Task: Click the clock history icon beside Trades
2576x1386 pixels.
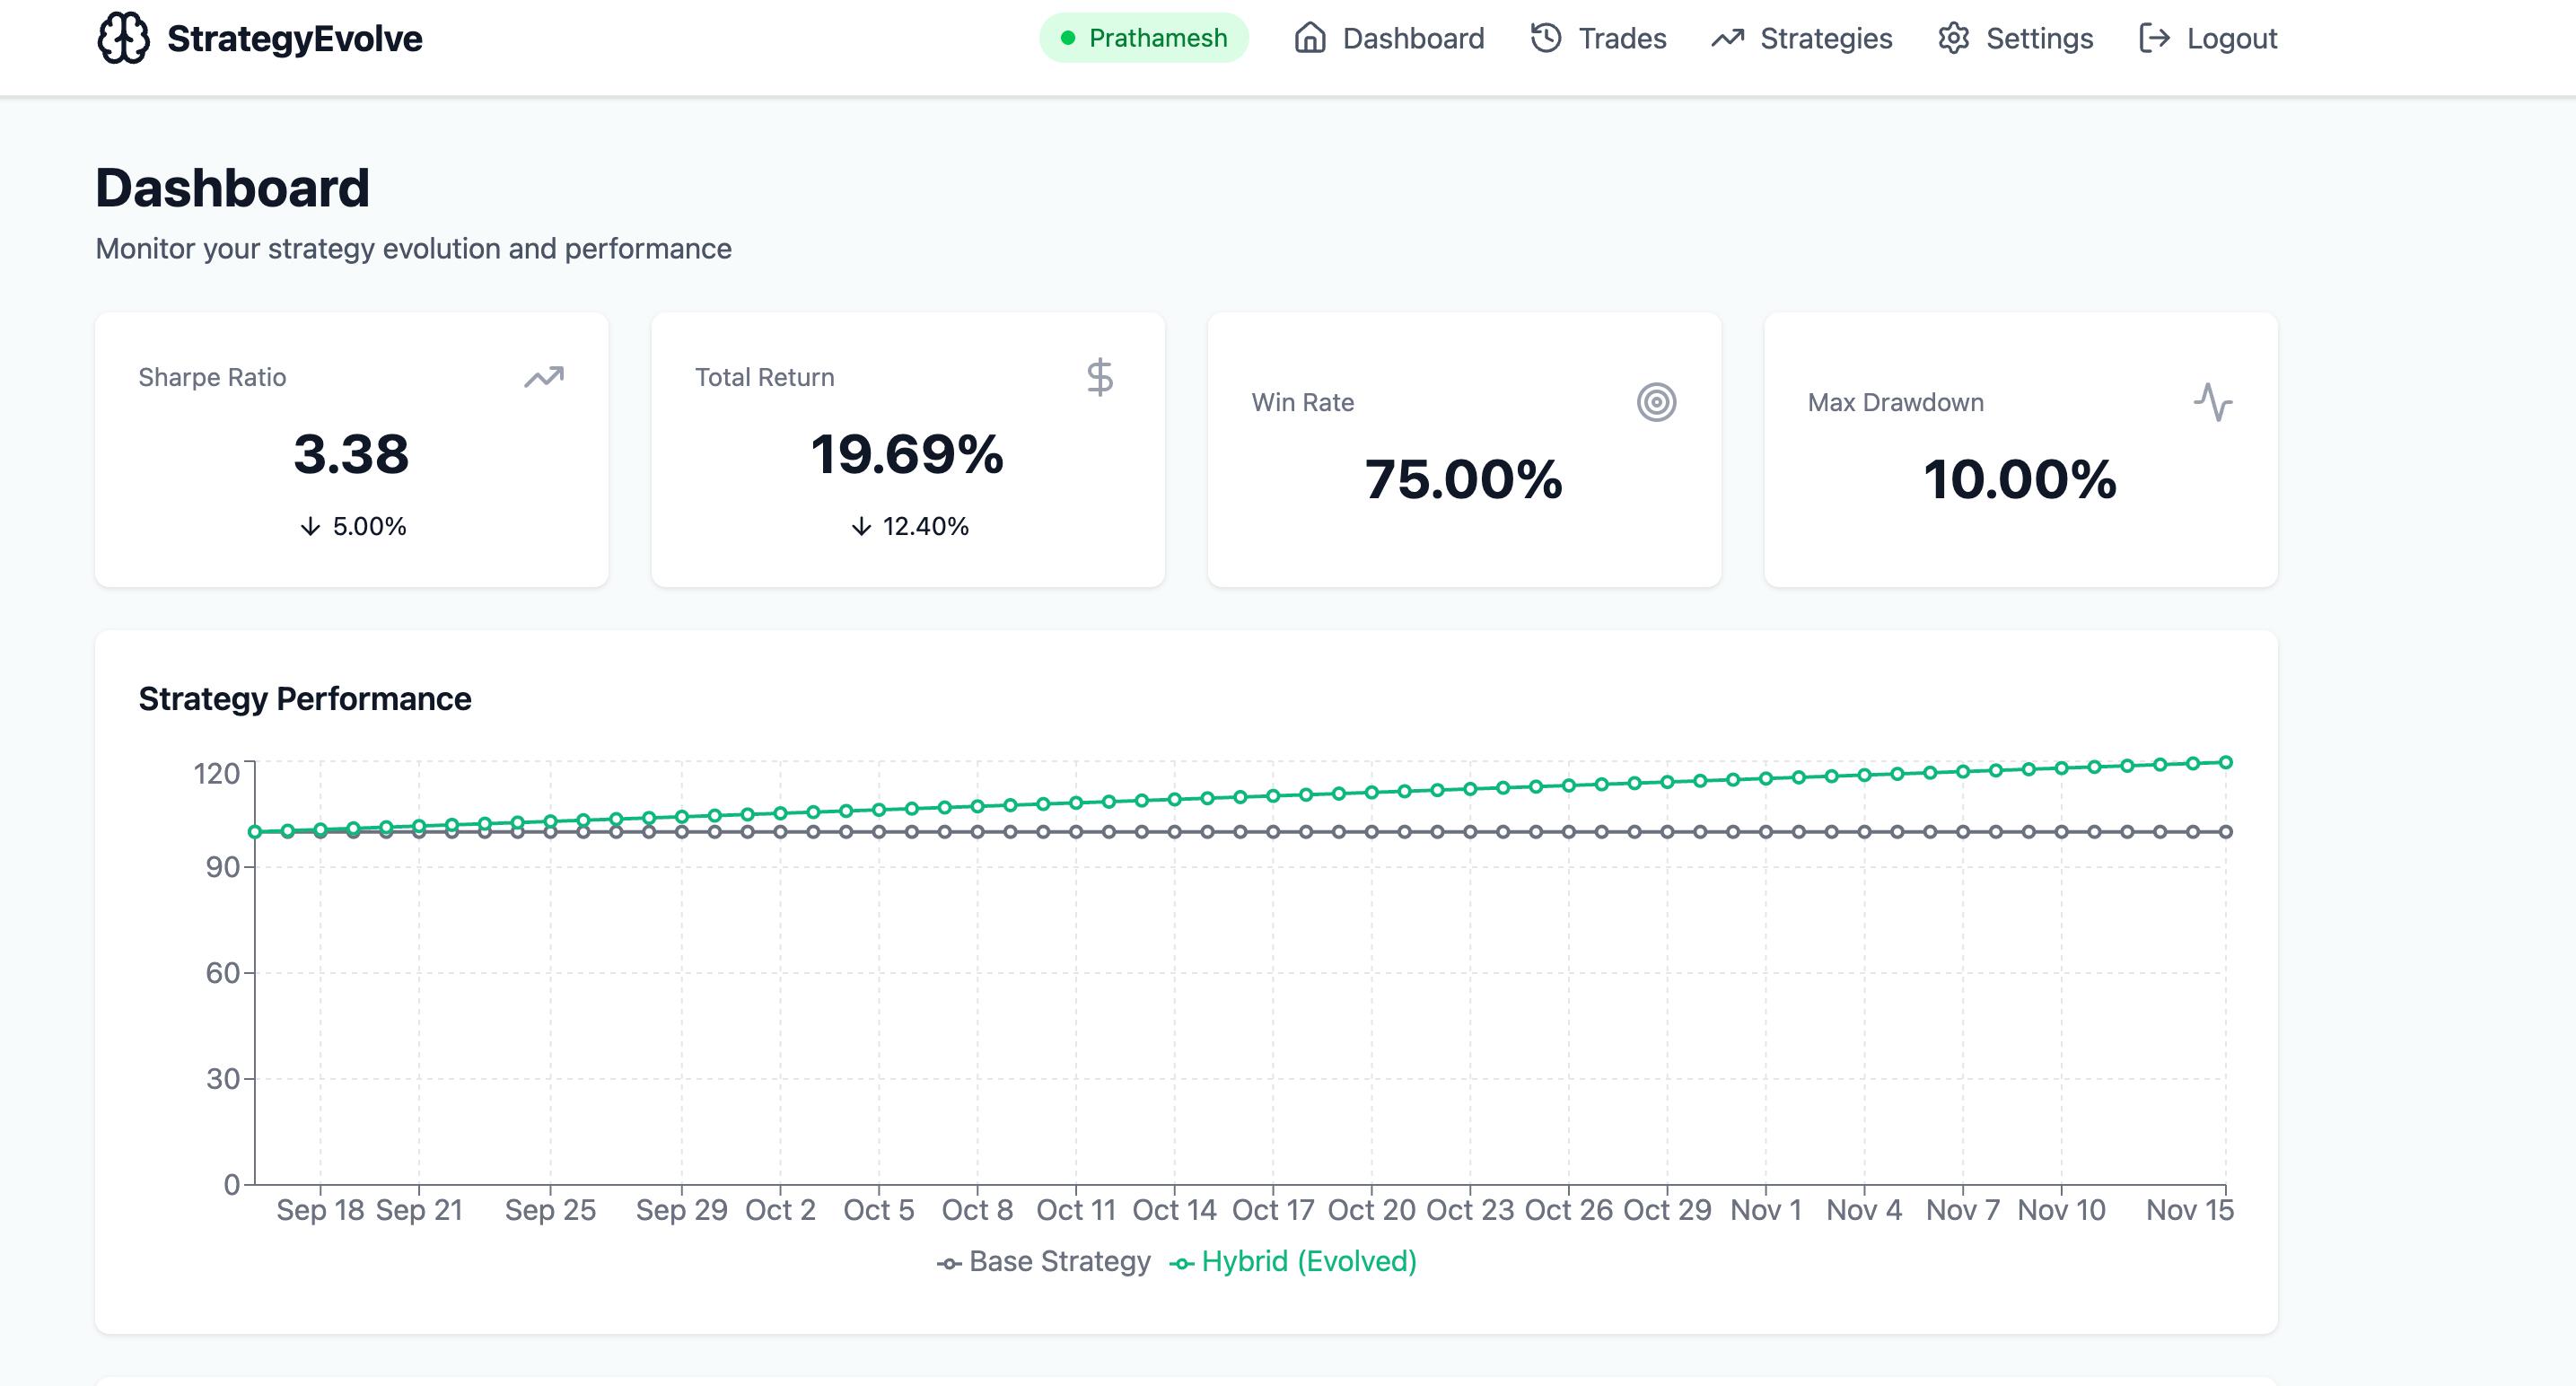Action: 1545,38
